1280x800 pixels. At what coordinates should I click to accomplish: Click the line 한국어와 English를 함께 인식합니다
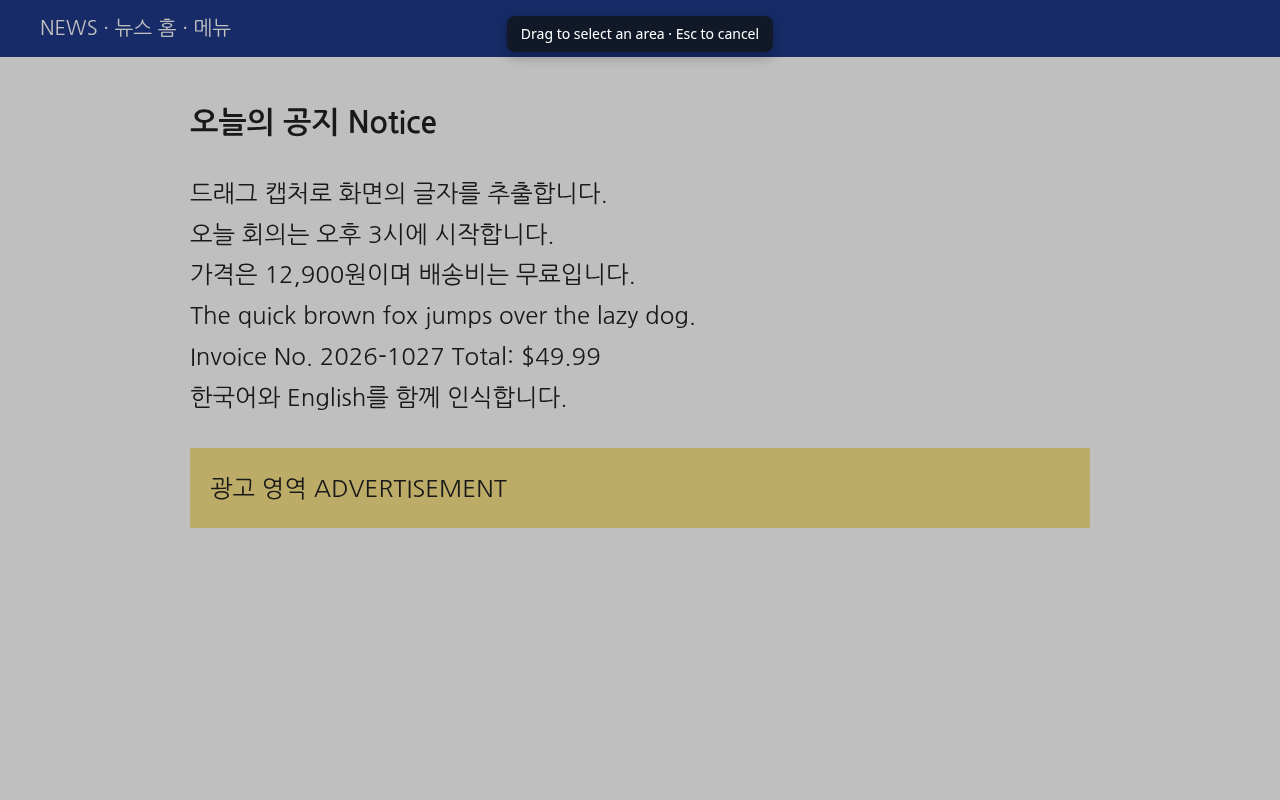tap(378, 397)
